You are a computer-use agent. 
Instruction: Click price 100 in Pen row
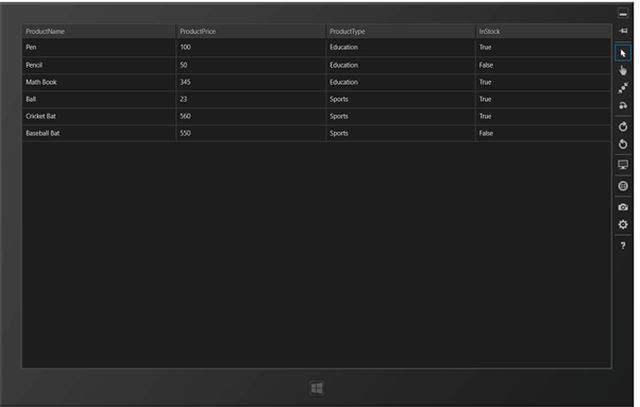point(251,47)
